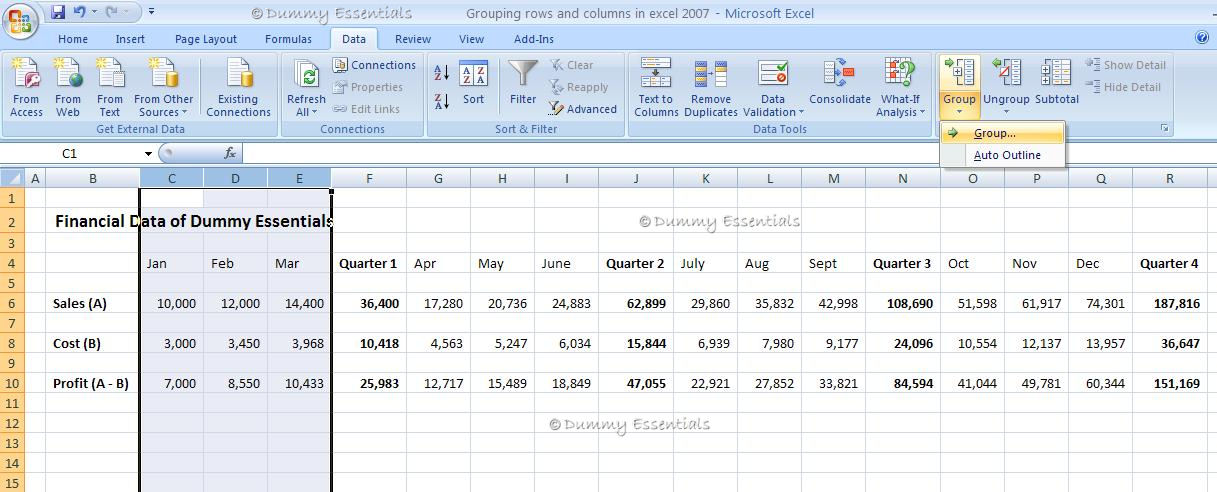Select column R header

1170,178
